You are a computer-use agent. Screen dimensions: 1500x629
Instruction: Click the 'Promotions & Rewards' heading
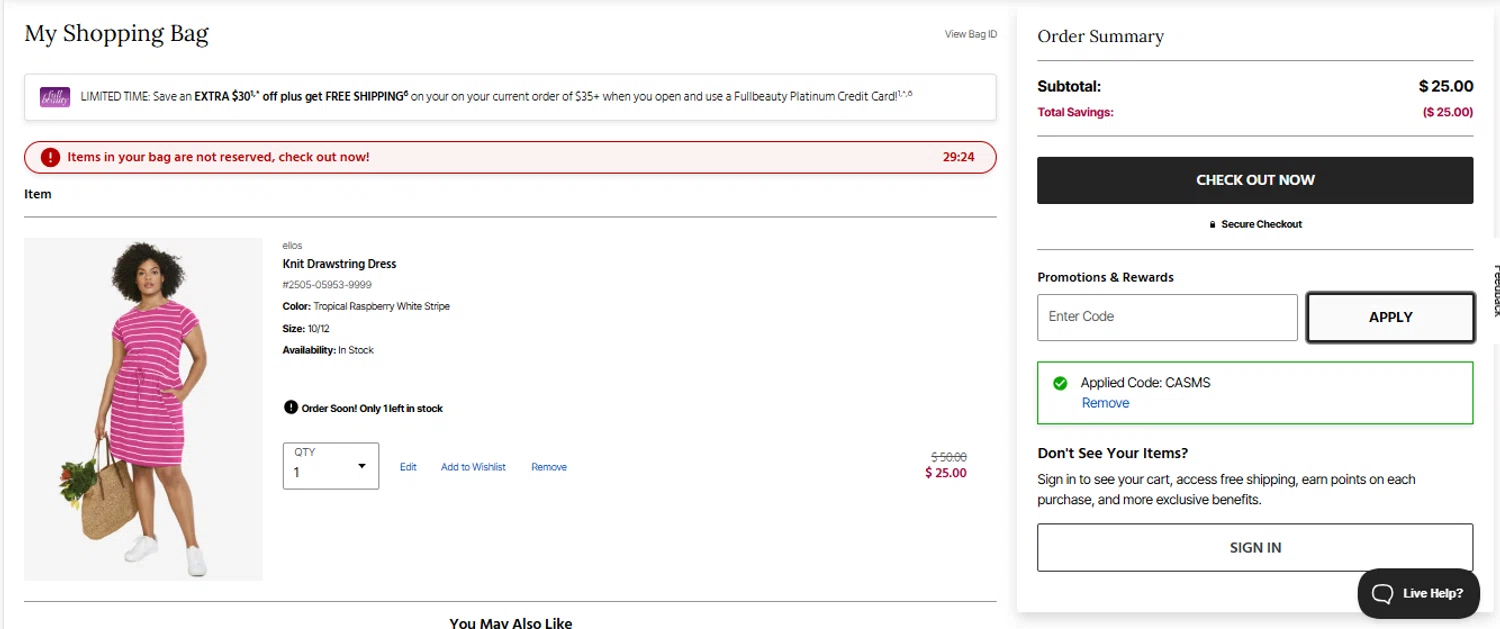coord(1105,277)
